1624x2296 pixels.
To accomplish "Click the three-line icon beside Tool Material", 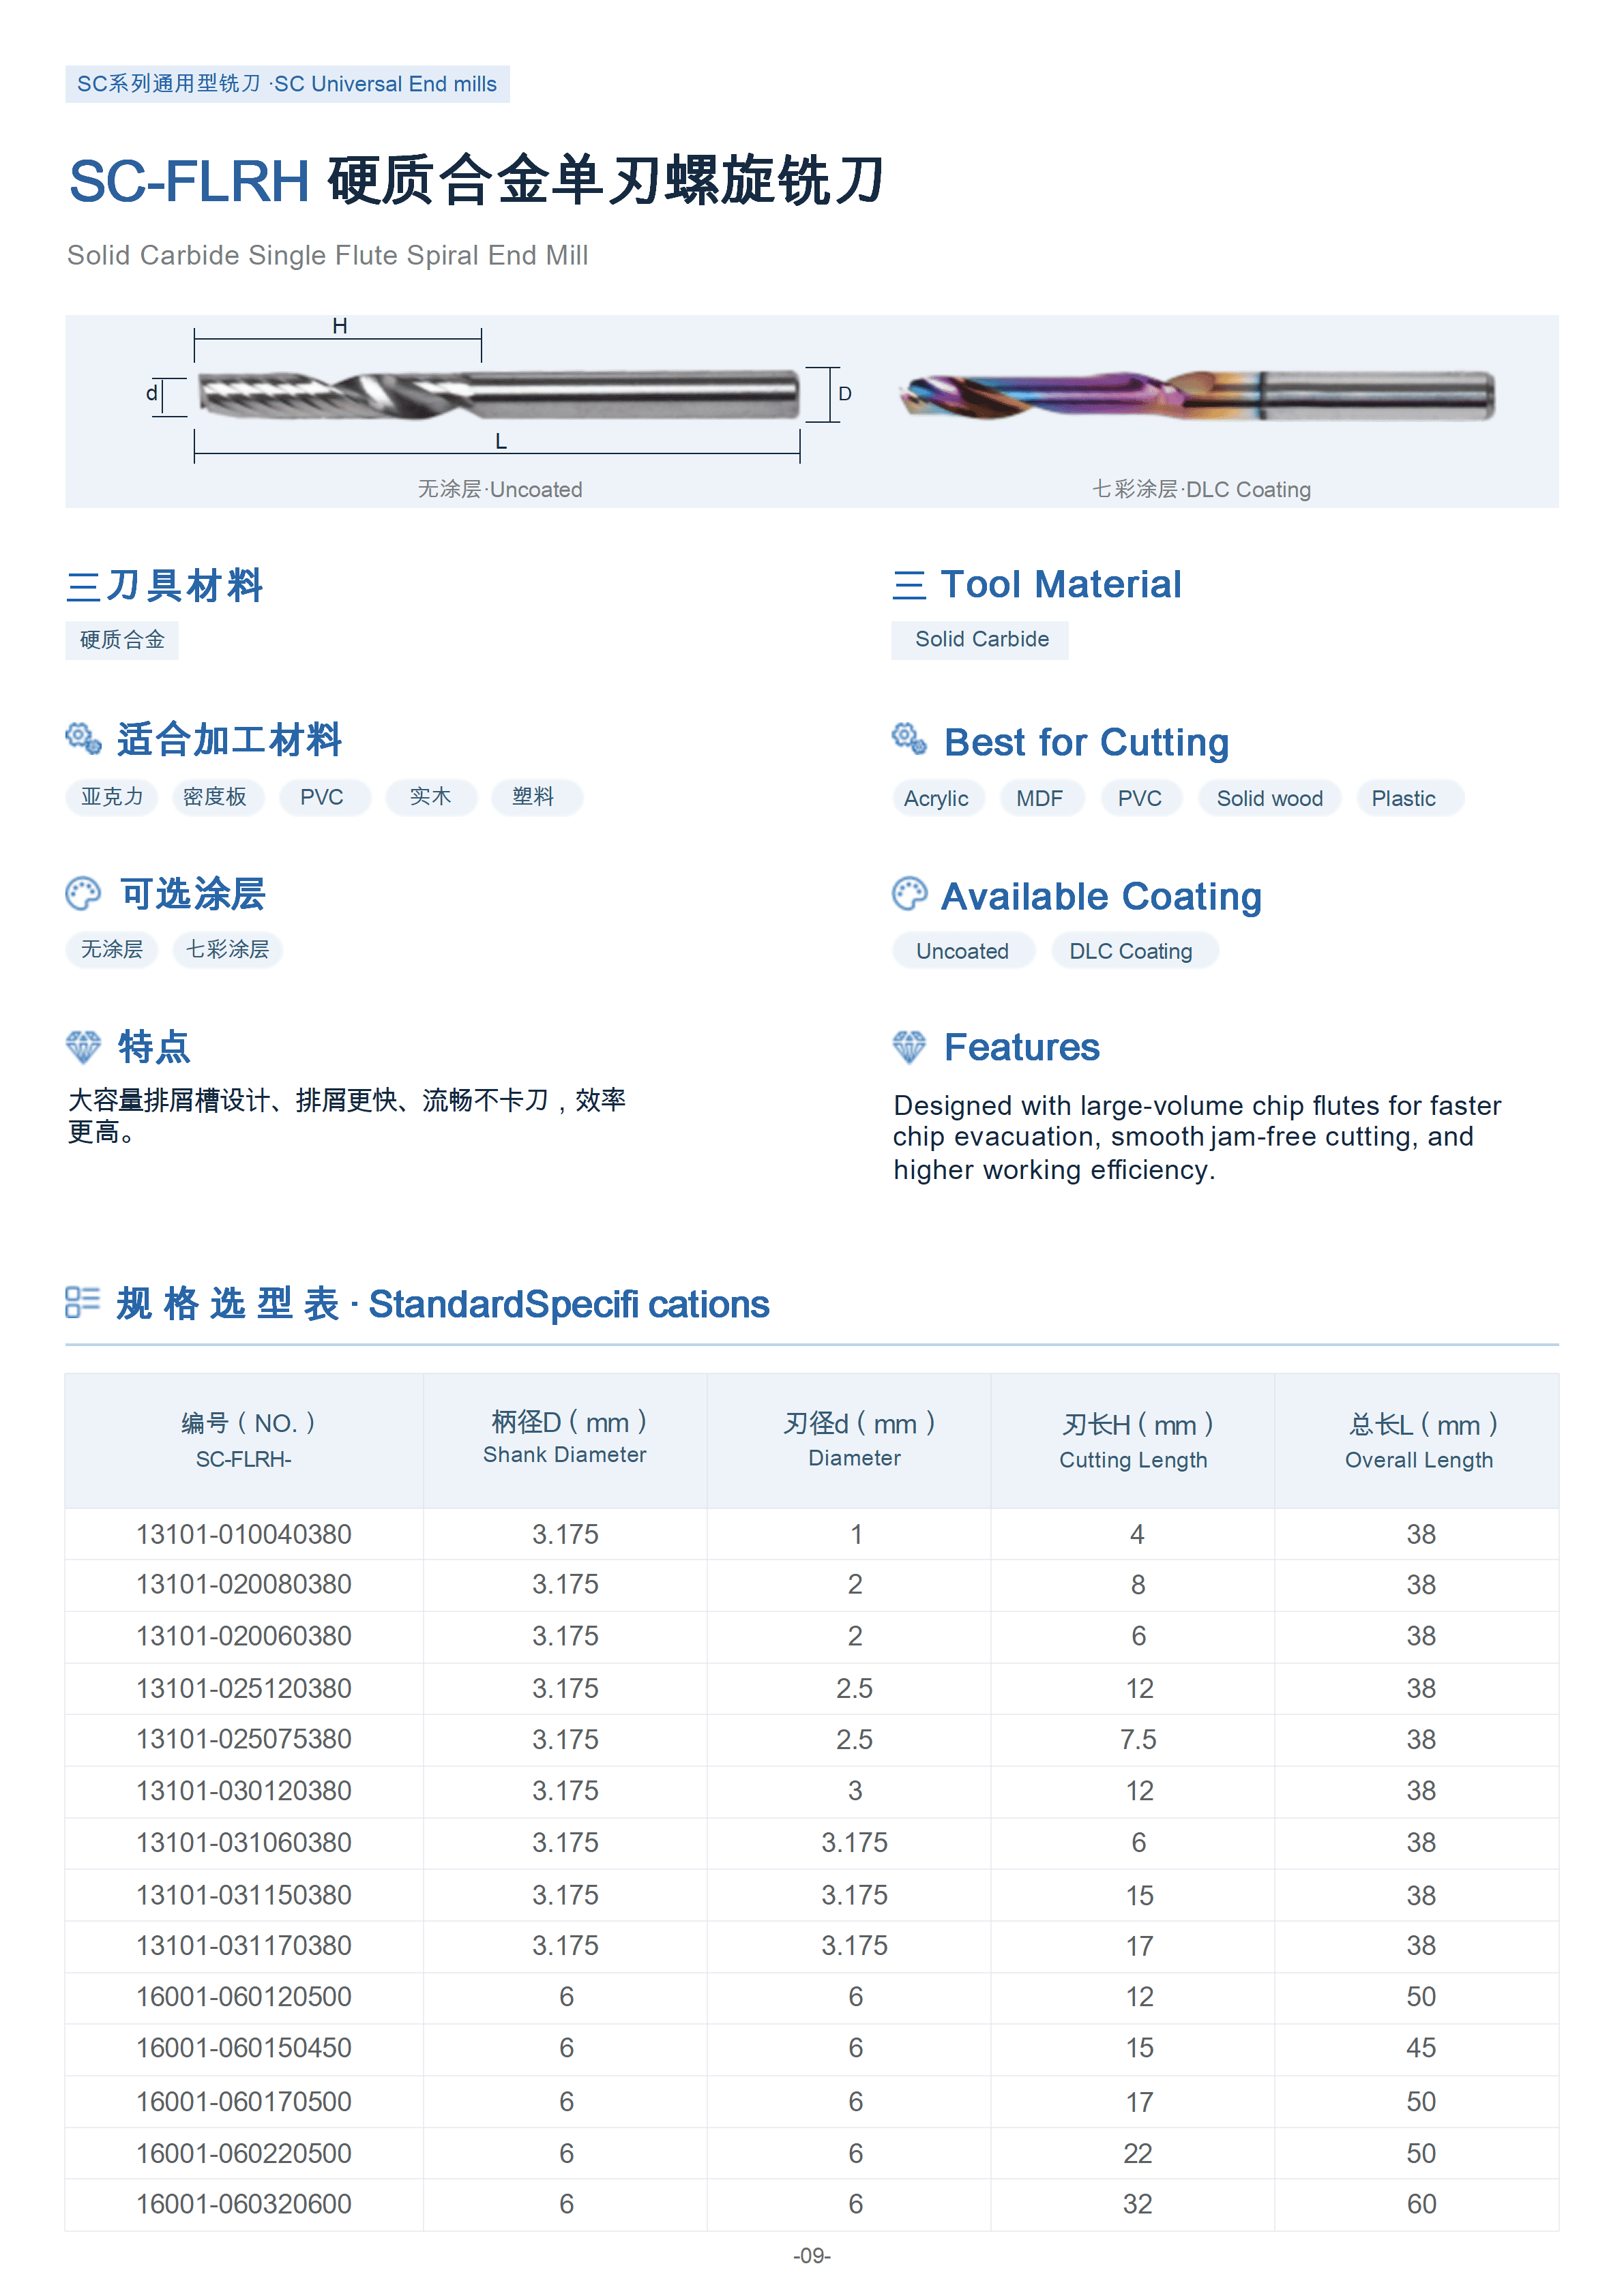I will [909, 585].
